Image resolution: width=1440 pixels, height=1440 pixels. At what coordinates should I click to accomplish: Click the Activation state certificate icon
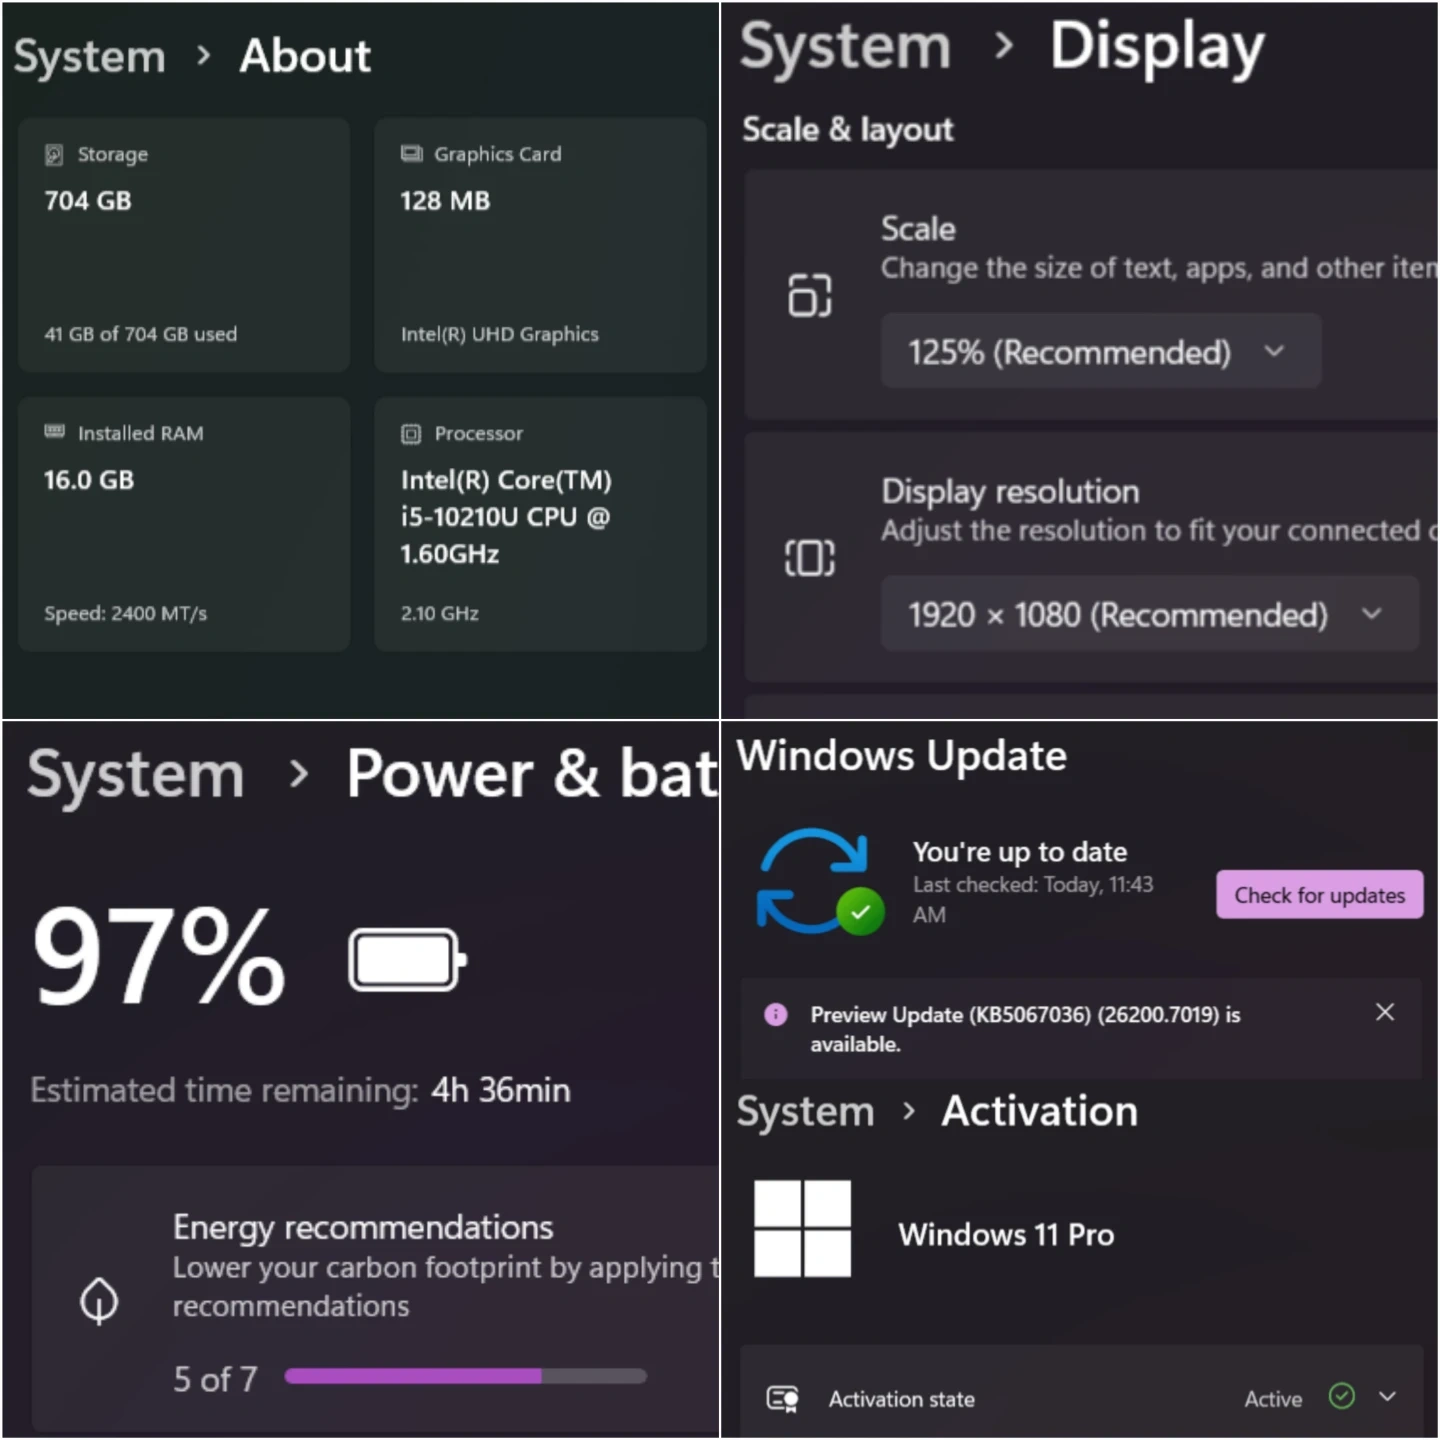pos(782,1398)
